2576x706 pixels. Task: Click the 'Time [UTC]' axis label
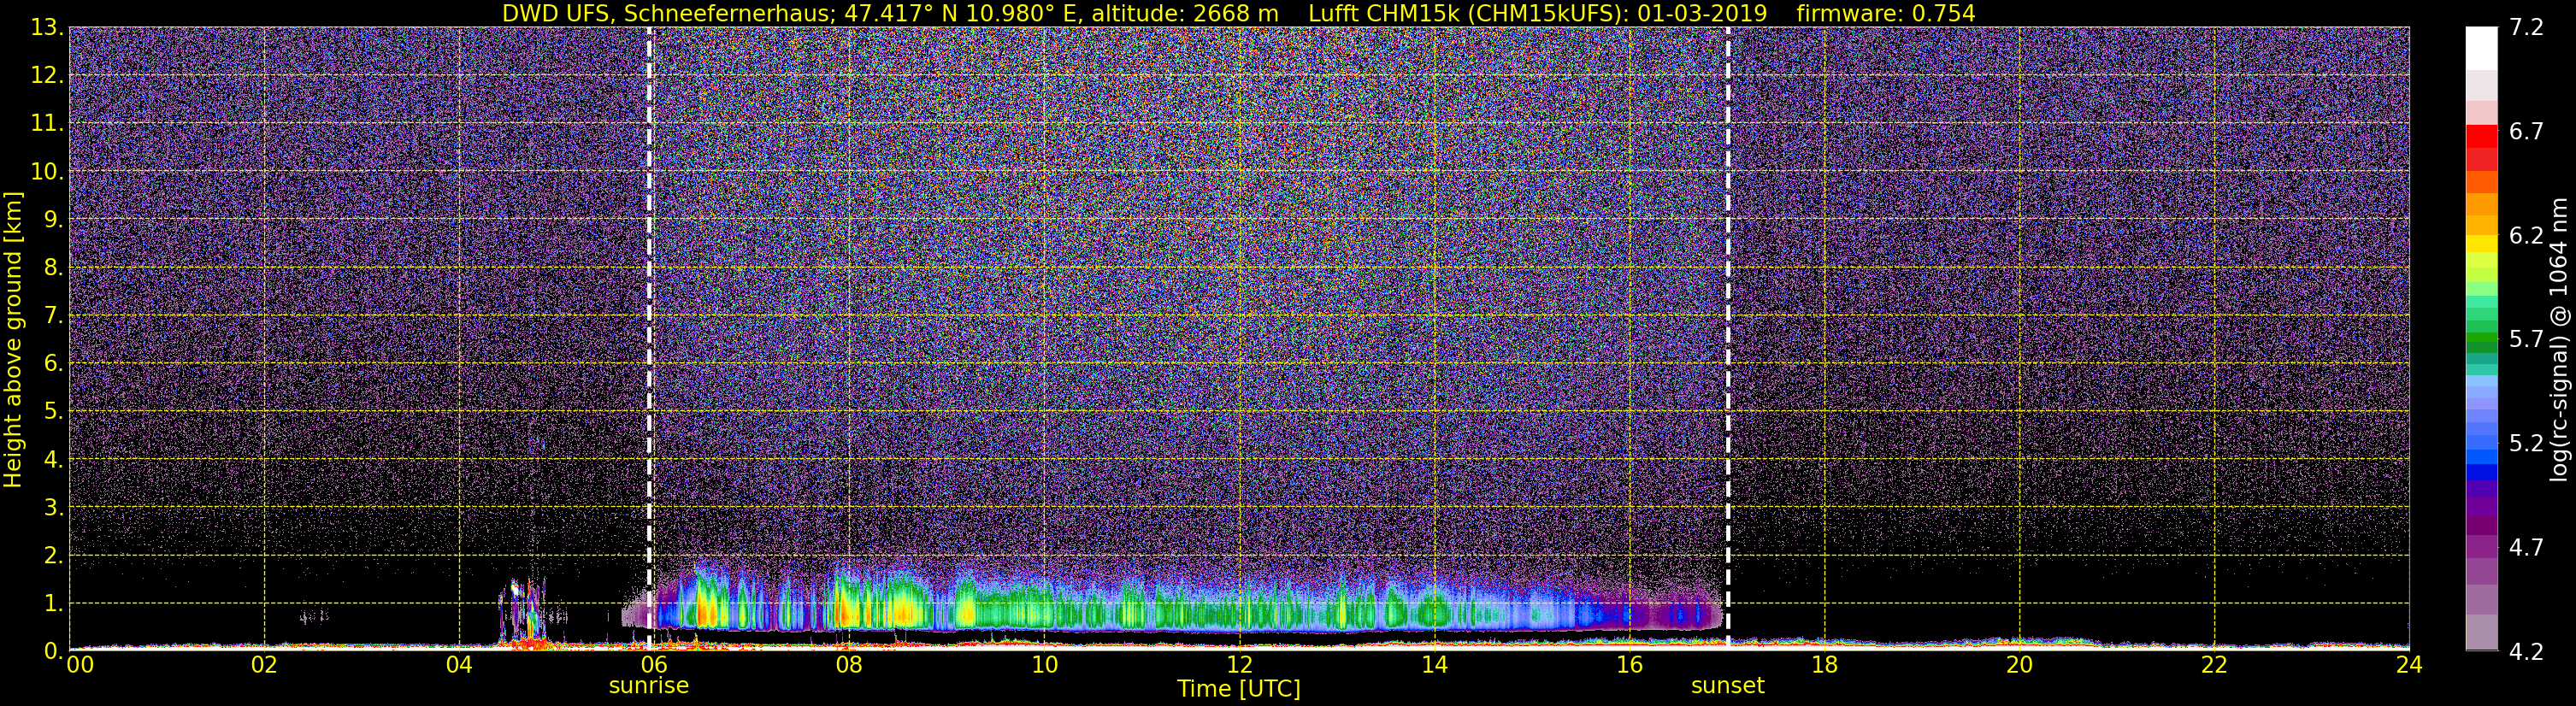[x=1239, y=689]
